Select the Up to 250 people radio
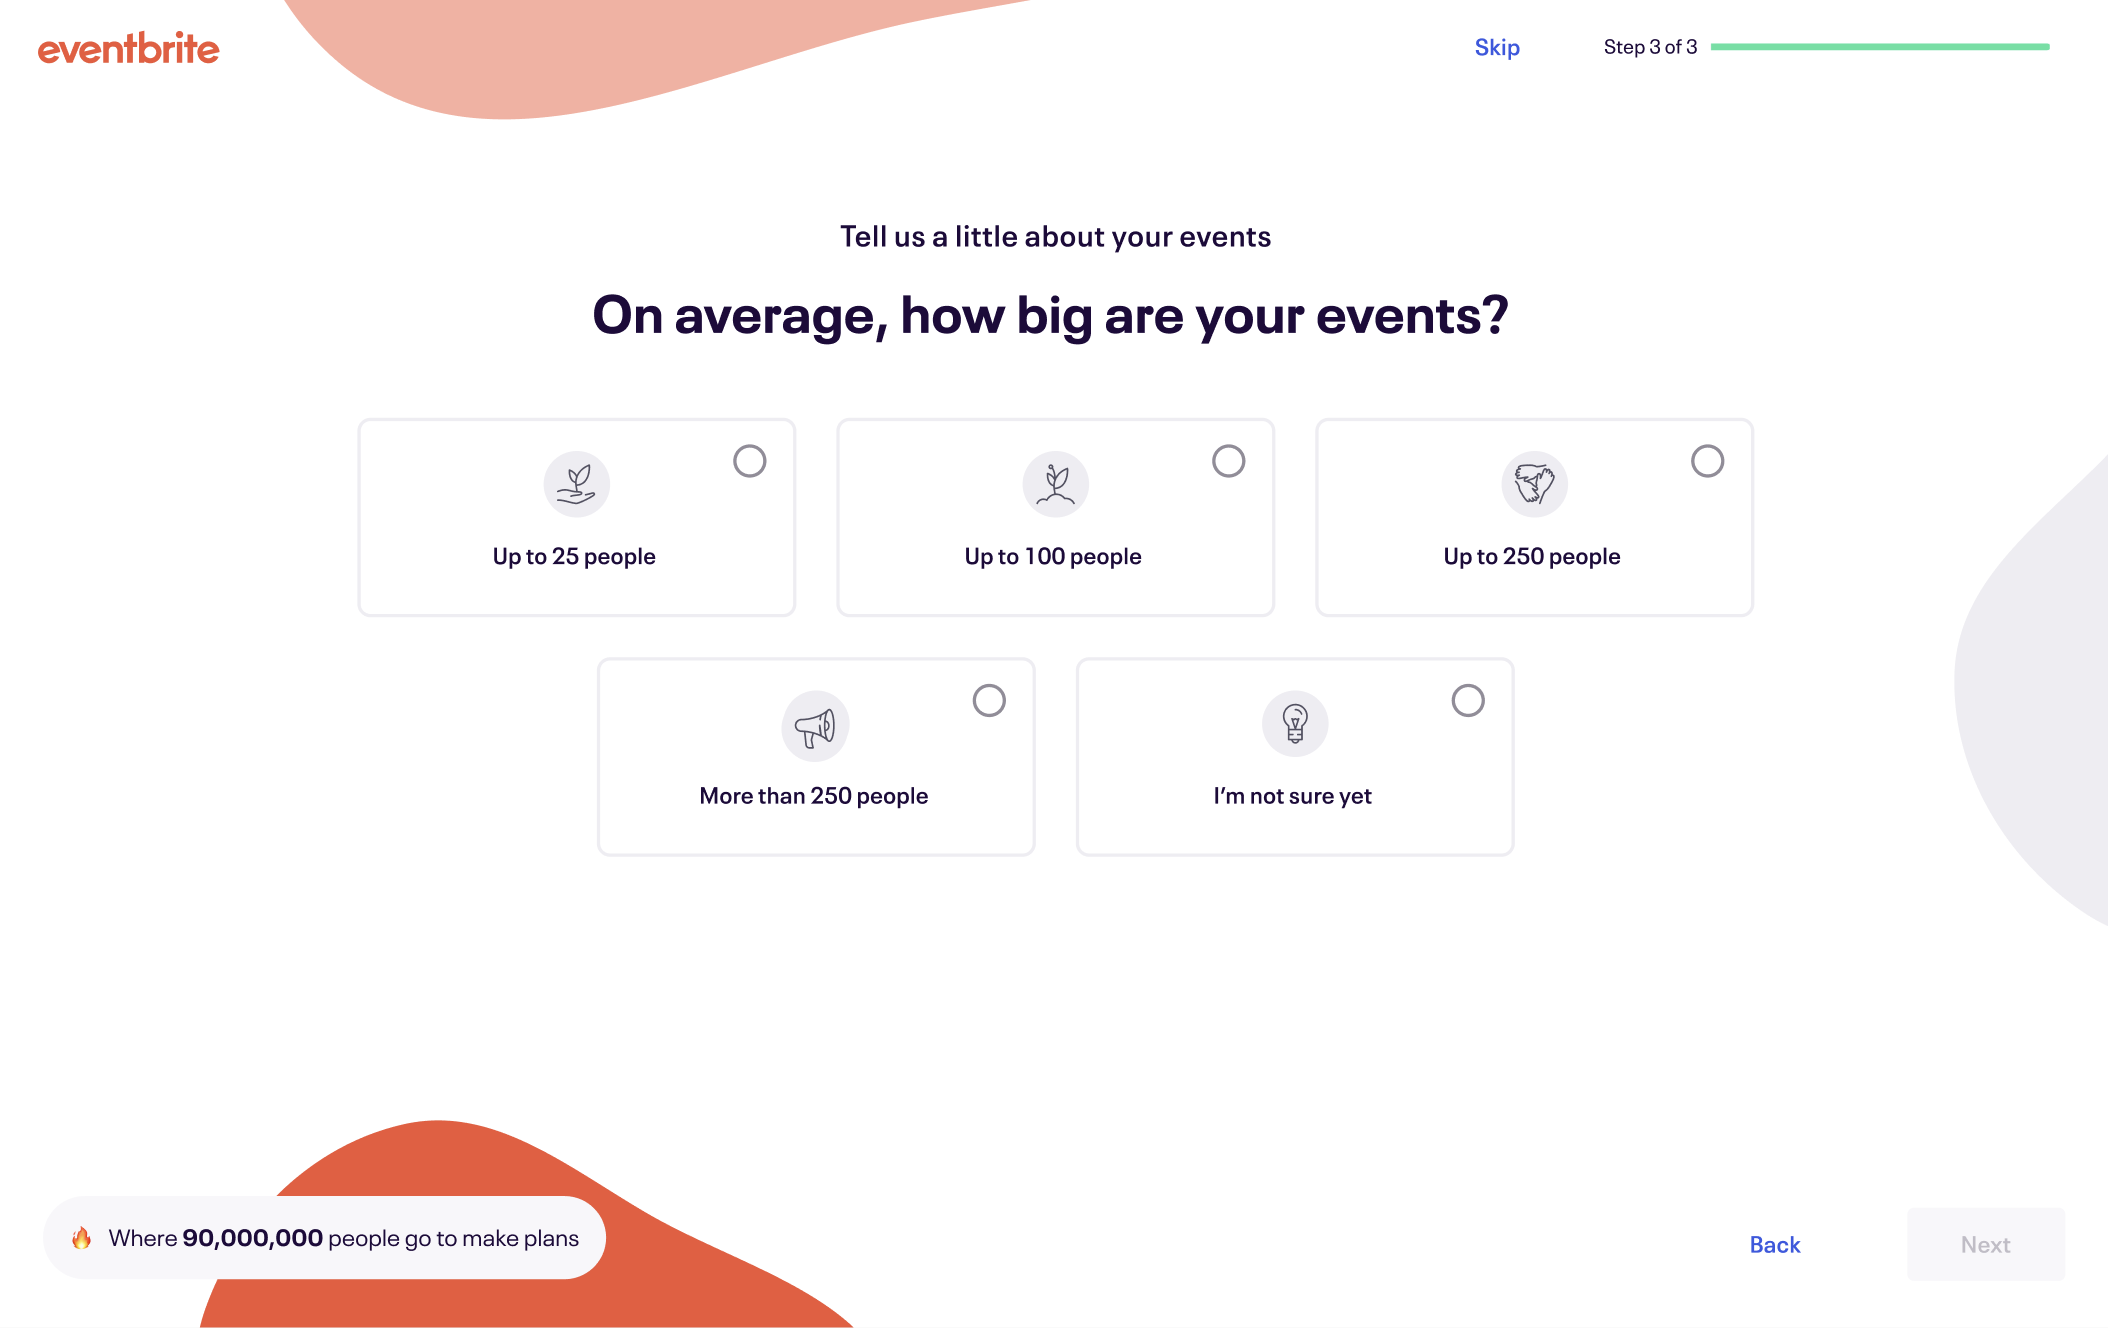Screen dimensions: 2108x1328 1707,461
